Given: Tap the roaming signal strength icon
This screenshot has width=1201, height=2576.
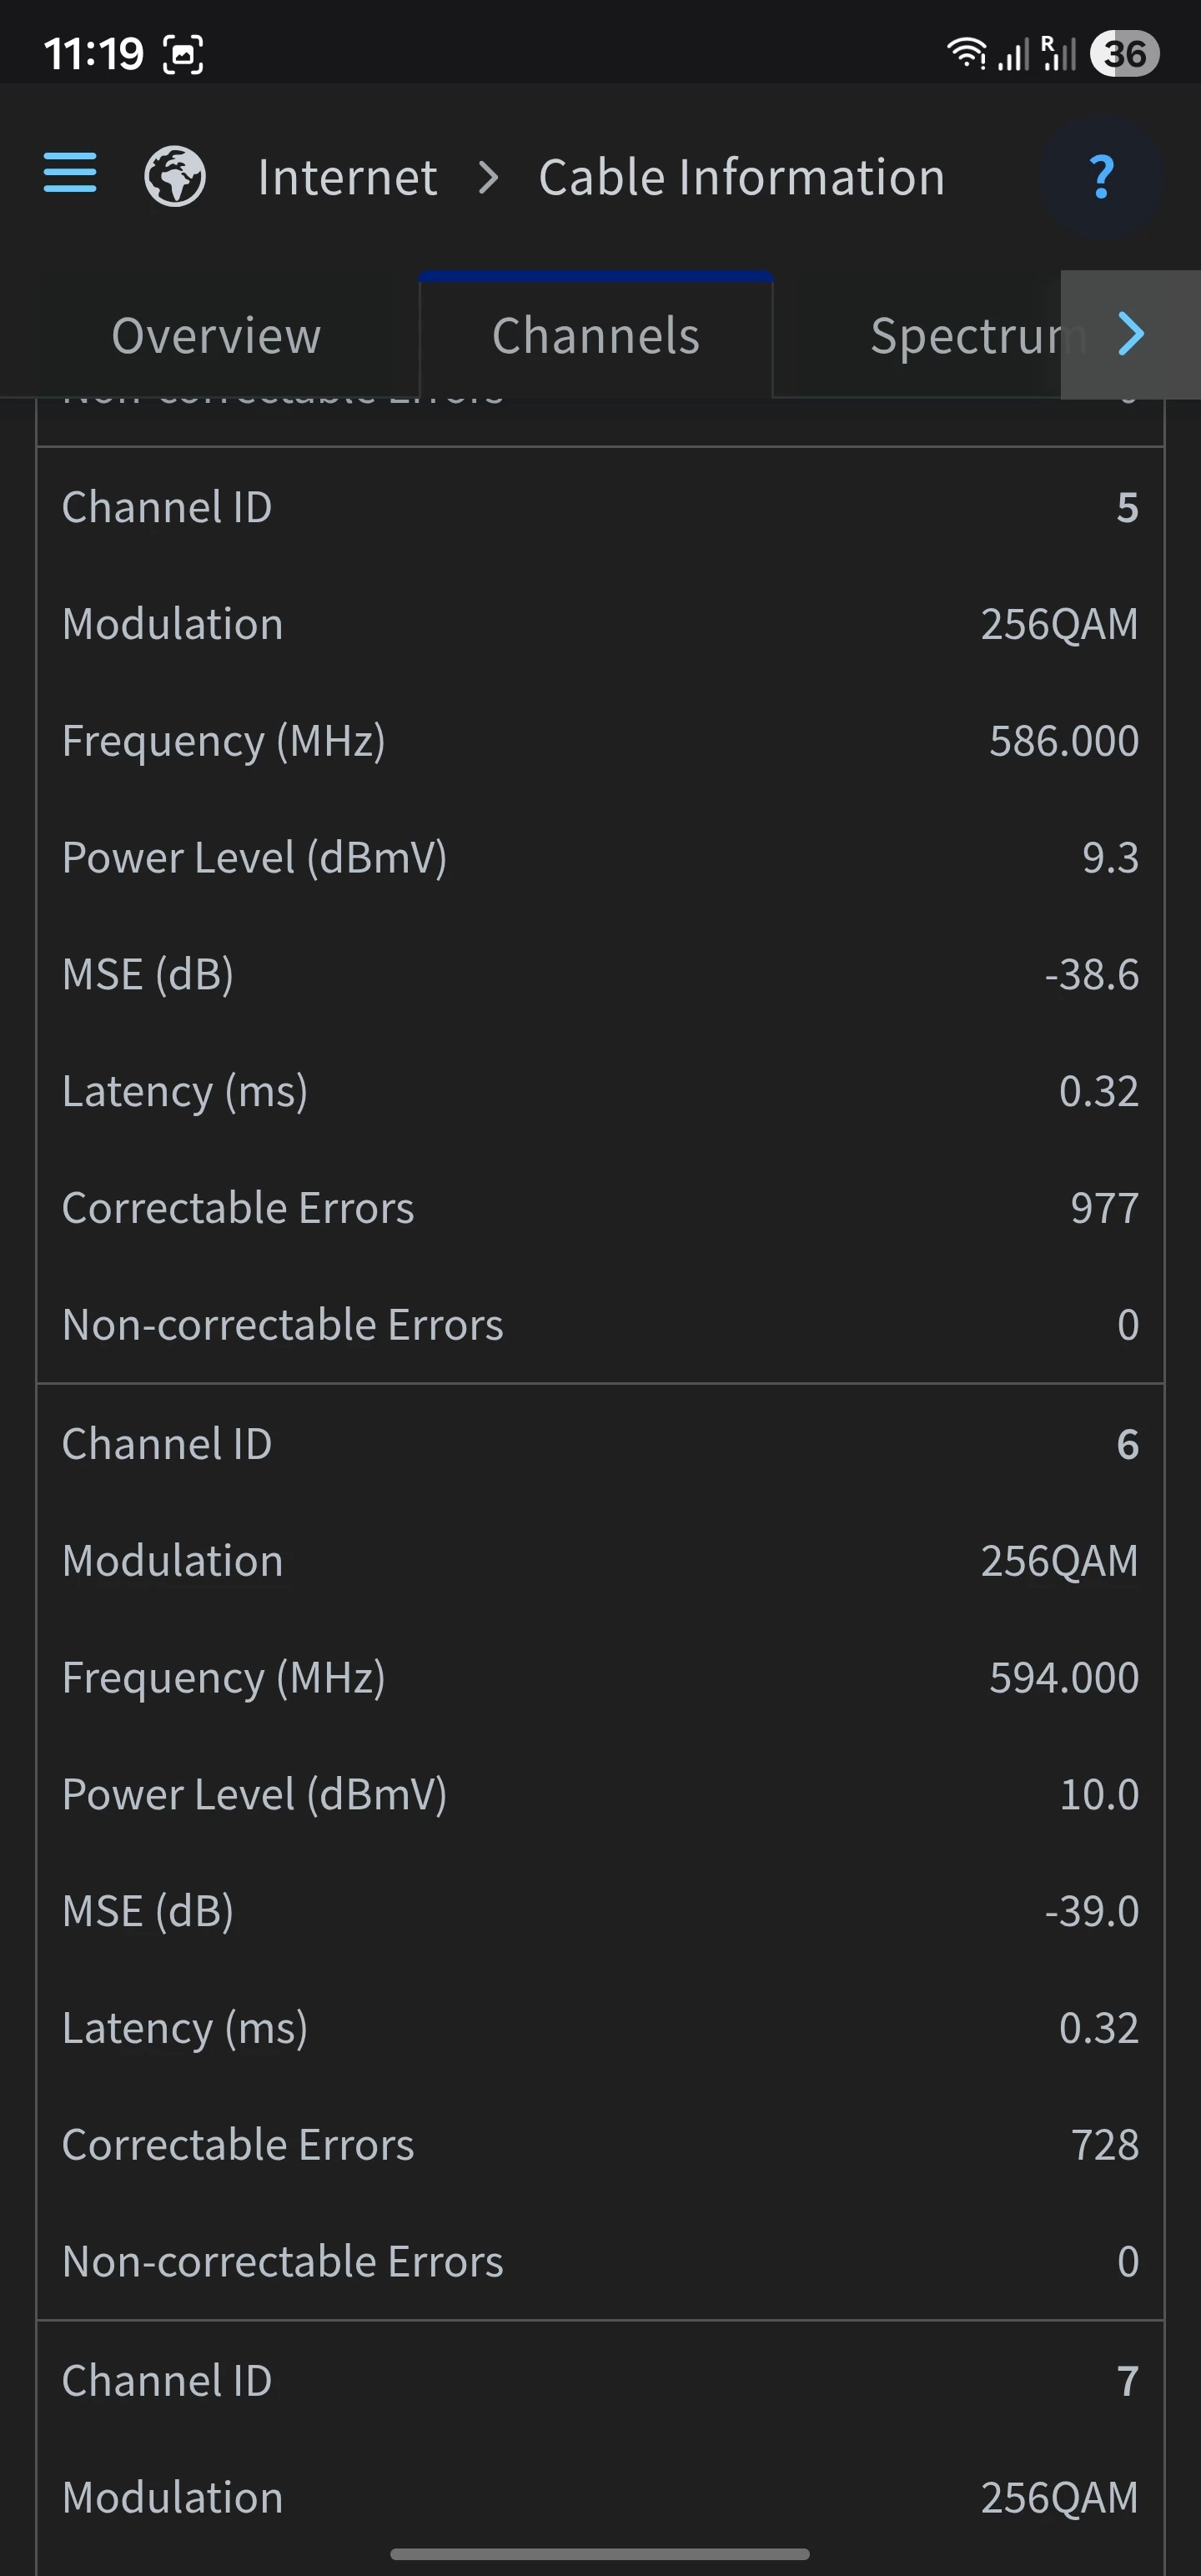Looking at the screenshot, I should click(1058, 53).
